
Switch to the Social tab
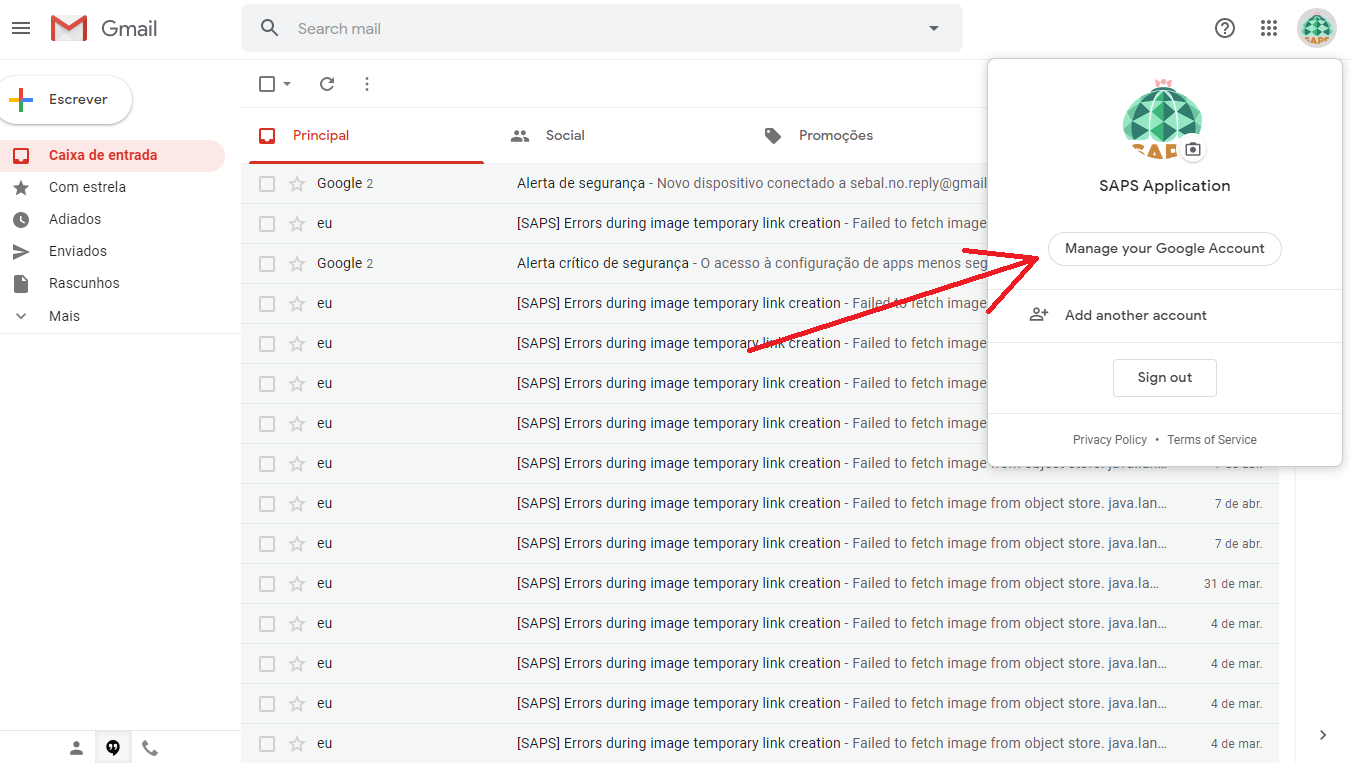(547, 135)
